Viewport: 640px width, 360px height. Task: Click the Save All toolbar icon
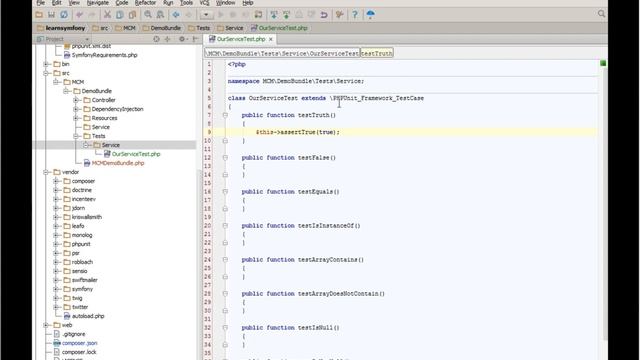pos(51,15)
